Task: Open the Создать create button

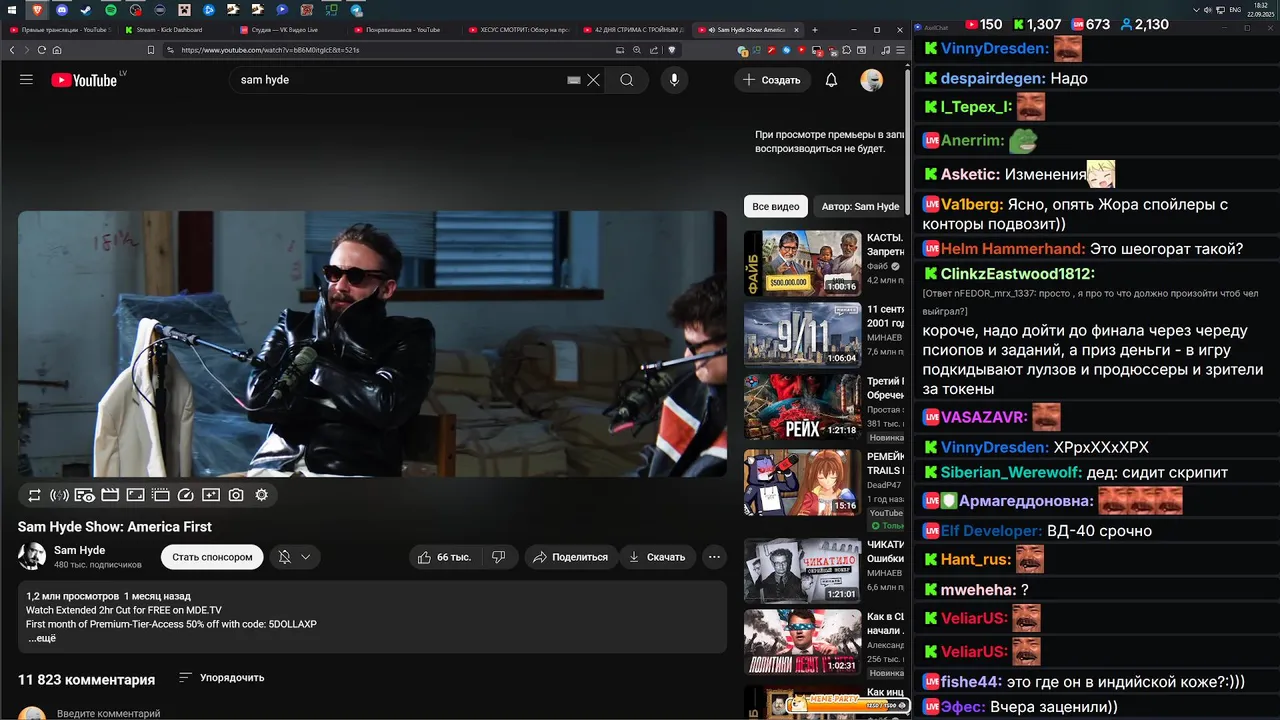Action: (771, 80)
